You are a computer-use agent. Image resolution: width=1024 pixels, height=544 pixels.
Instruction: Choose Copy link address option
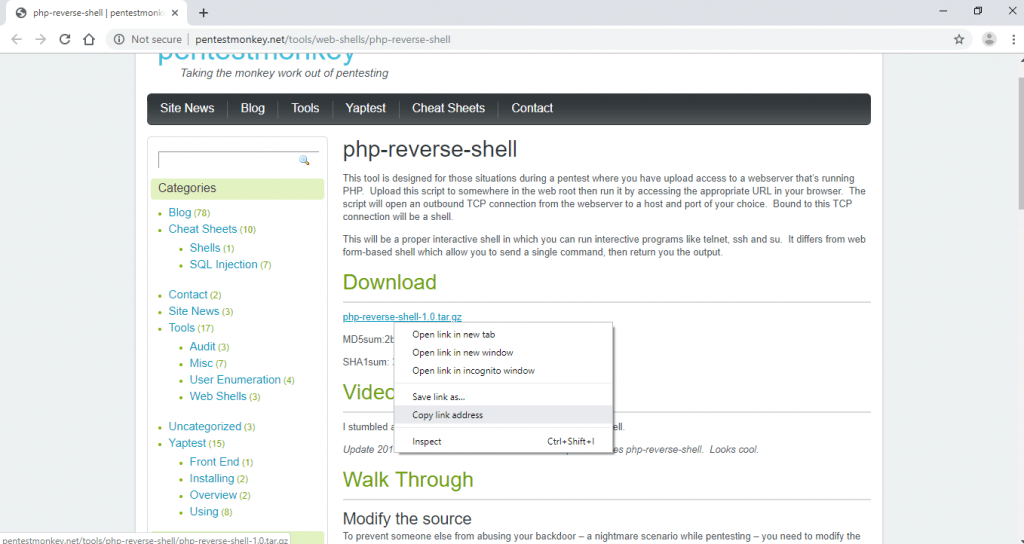504,415
